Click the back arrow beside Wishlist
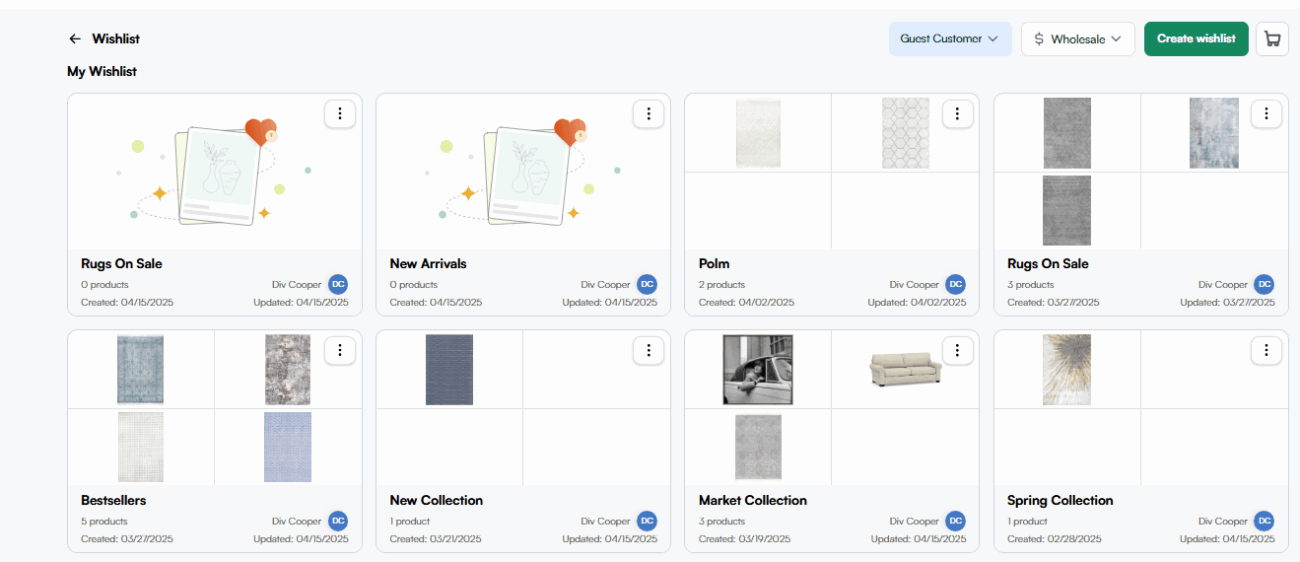The image size is (1300, 562). coord(75,39)
